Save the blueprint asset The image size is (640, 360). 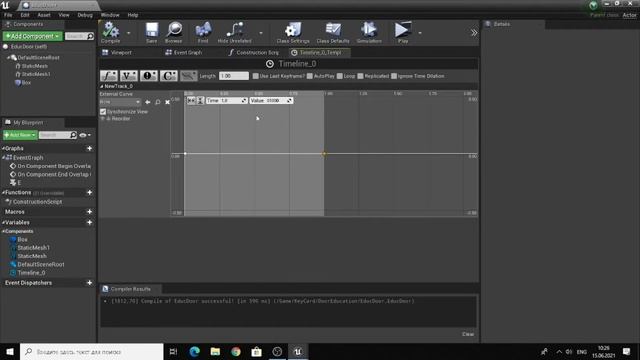(151, 32)
